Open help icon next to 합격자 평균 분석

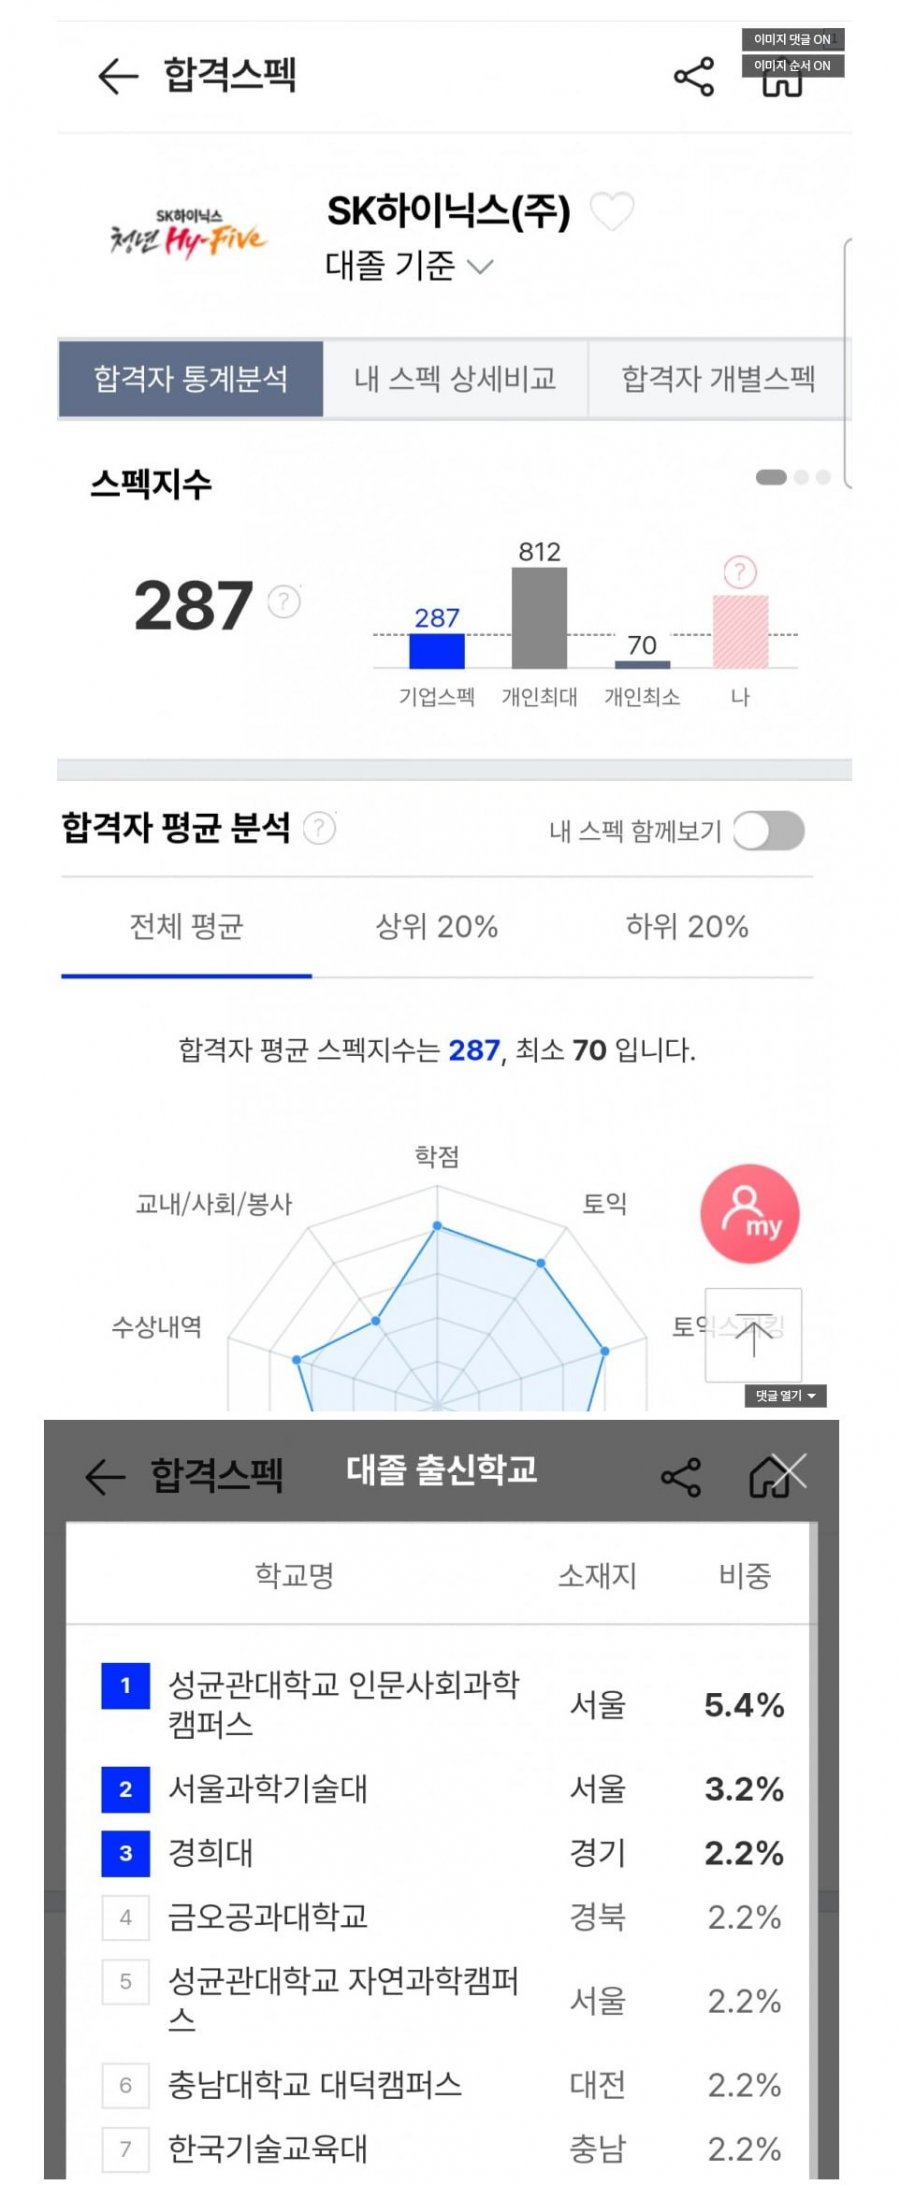(319, 828)
